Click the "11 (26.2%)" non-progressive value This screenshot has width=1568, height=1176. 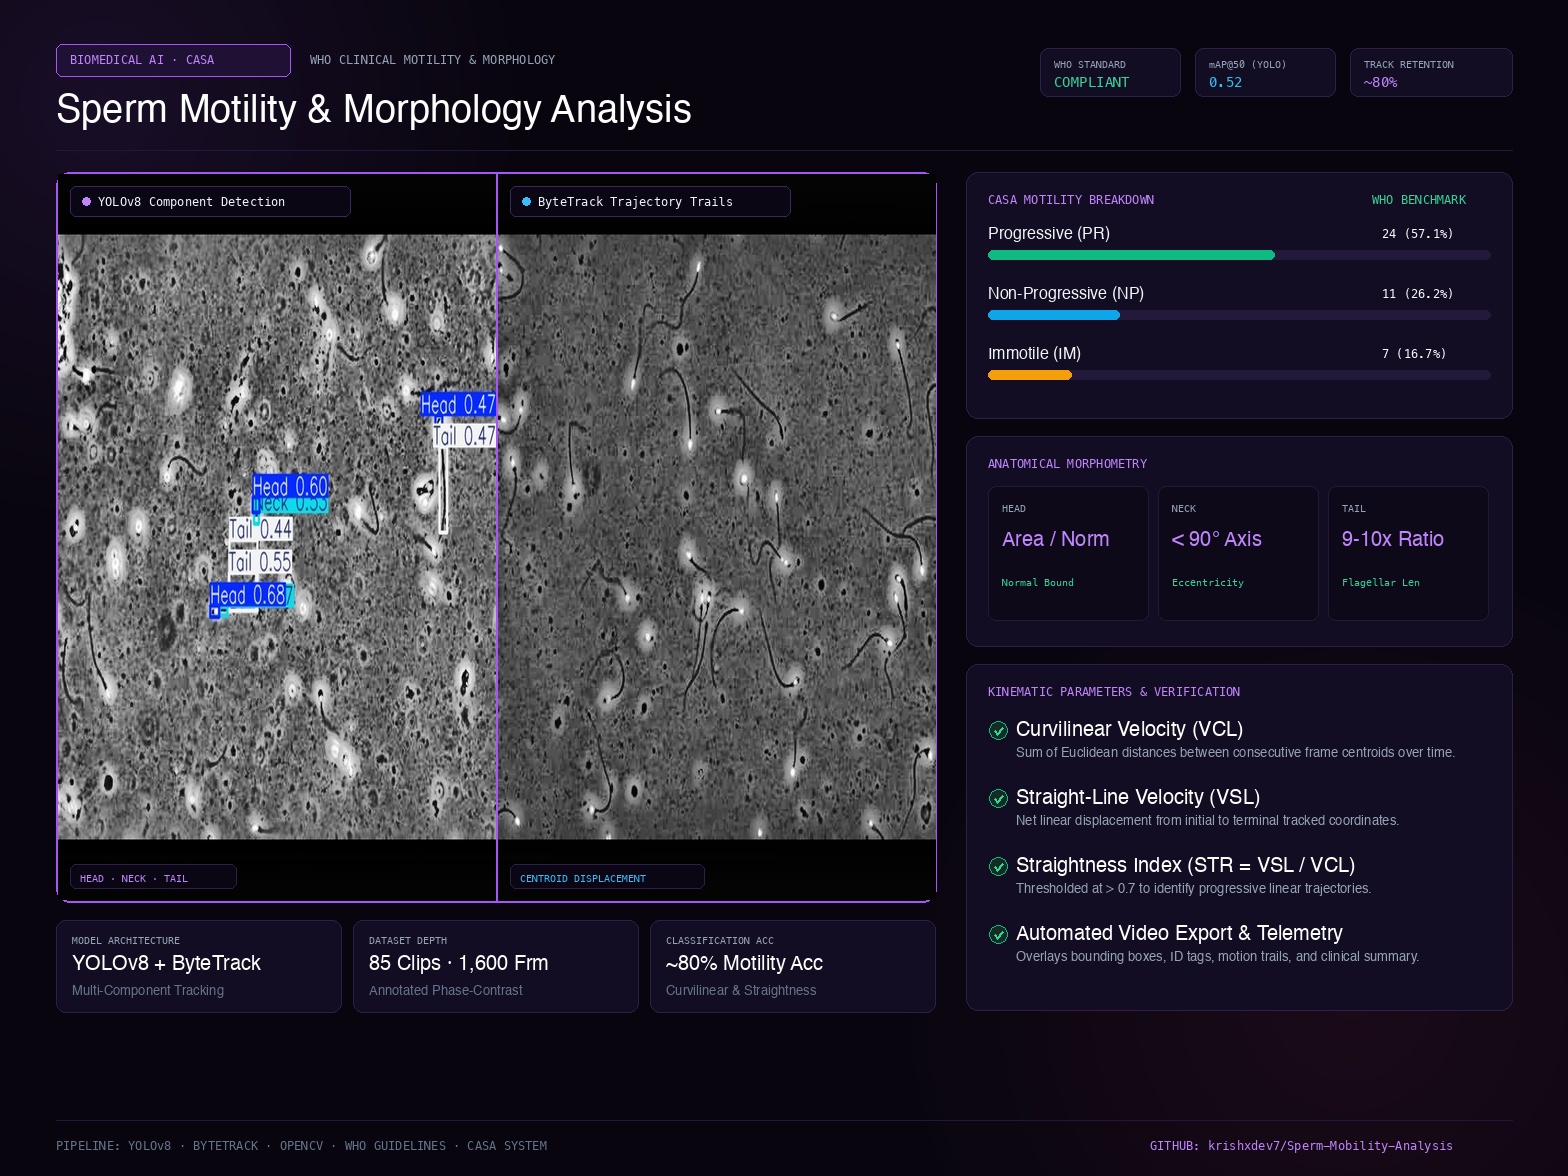pos(1418,294)
